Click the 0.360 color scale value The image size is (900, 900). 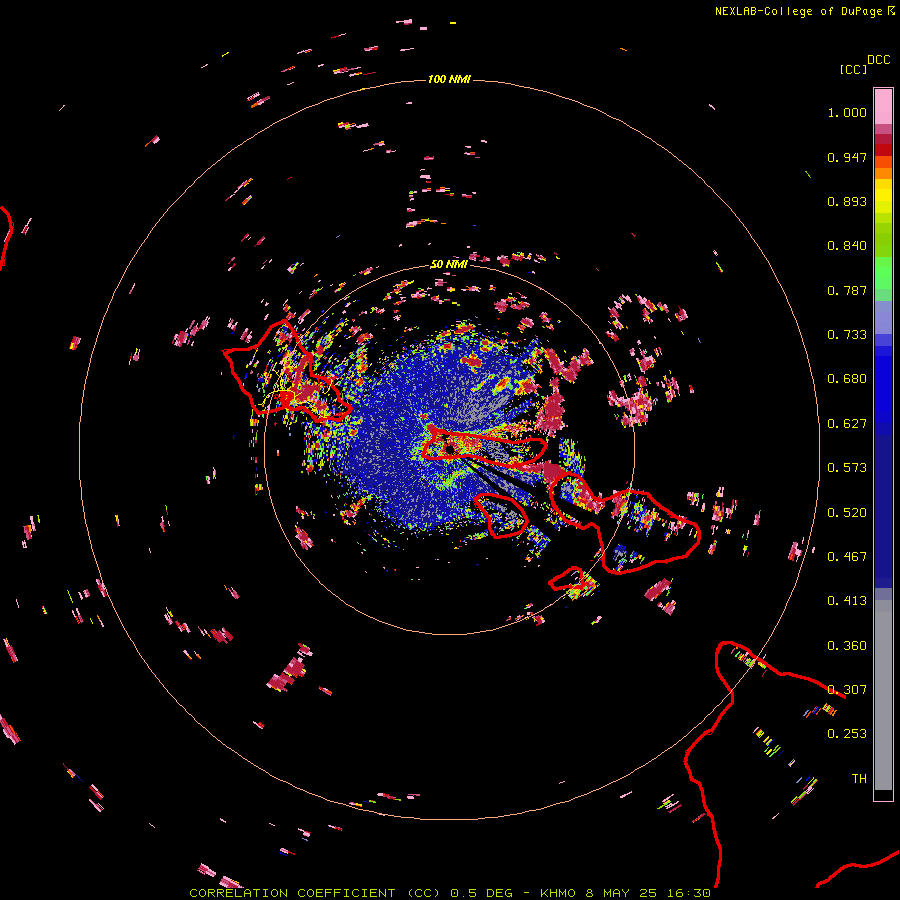[x=847, y=646]
